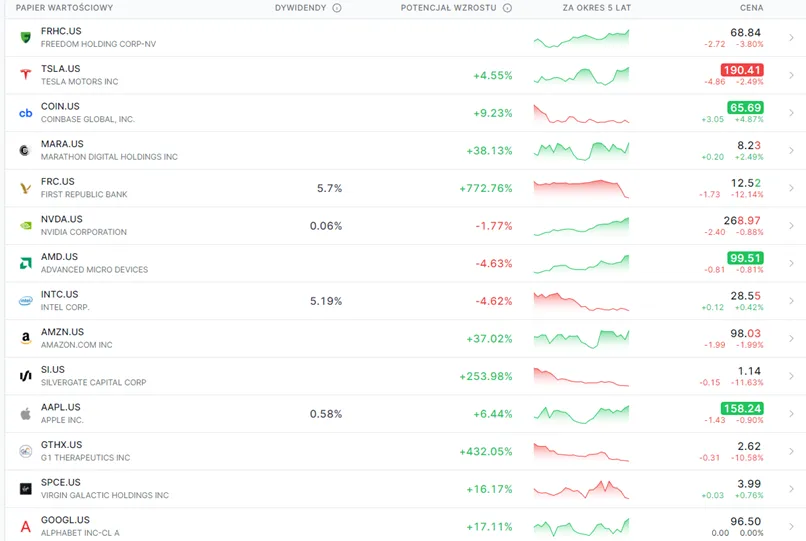
Task: Click the Virgin Galactic 5-year sparkline chart
Action: click(x=581, y=490)
